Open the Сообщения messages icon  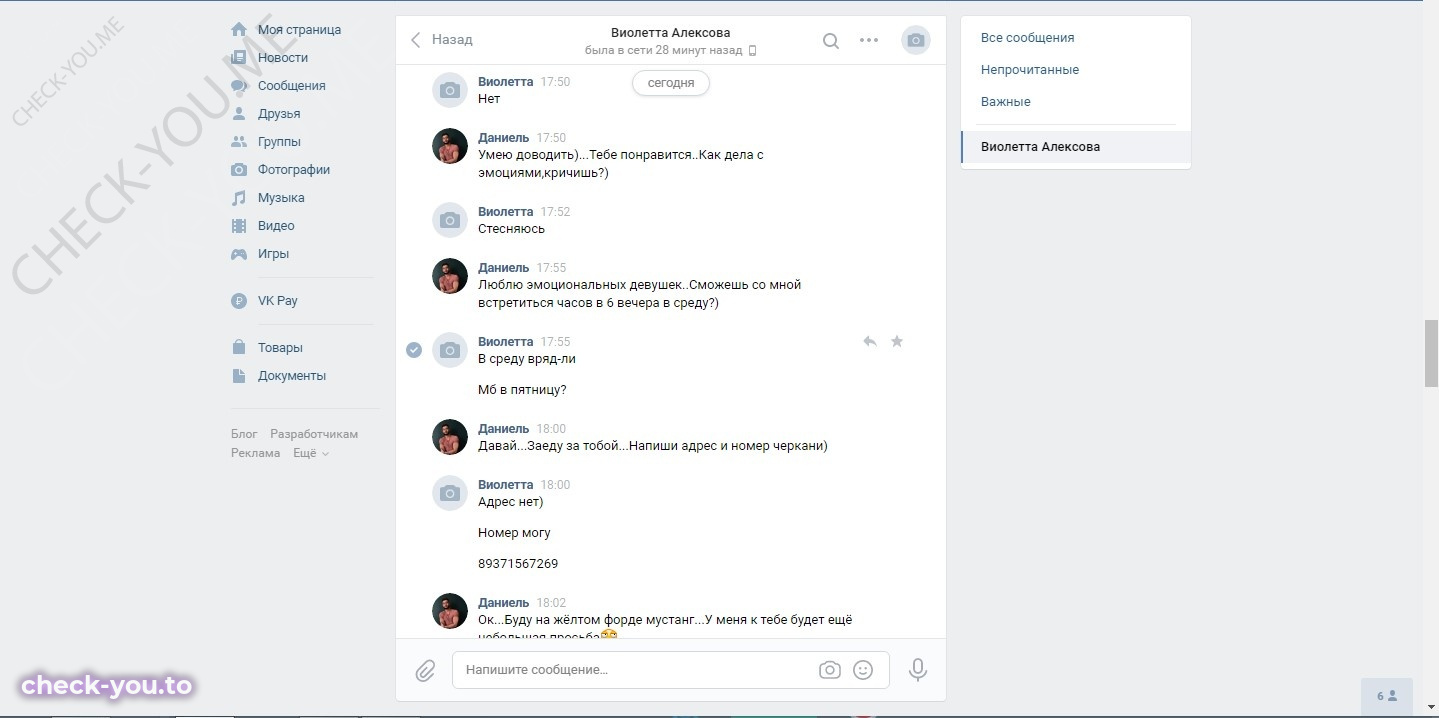(x=239, y=86)
